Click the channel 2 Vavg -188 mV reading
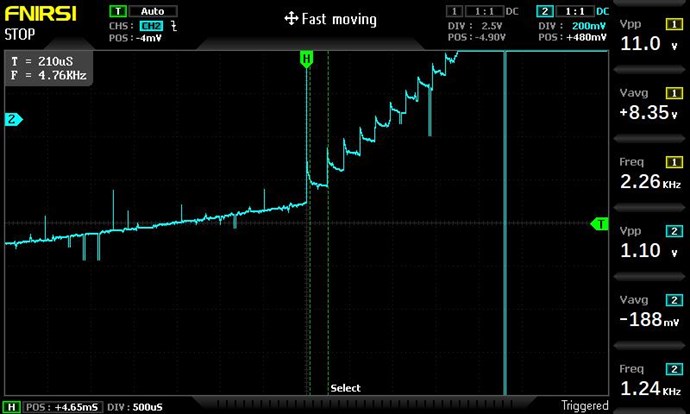The width and height of the screenshot is (690, 414). [650, 312]
